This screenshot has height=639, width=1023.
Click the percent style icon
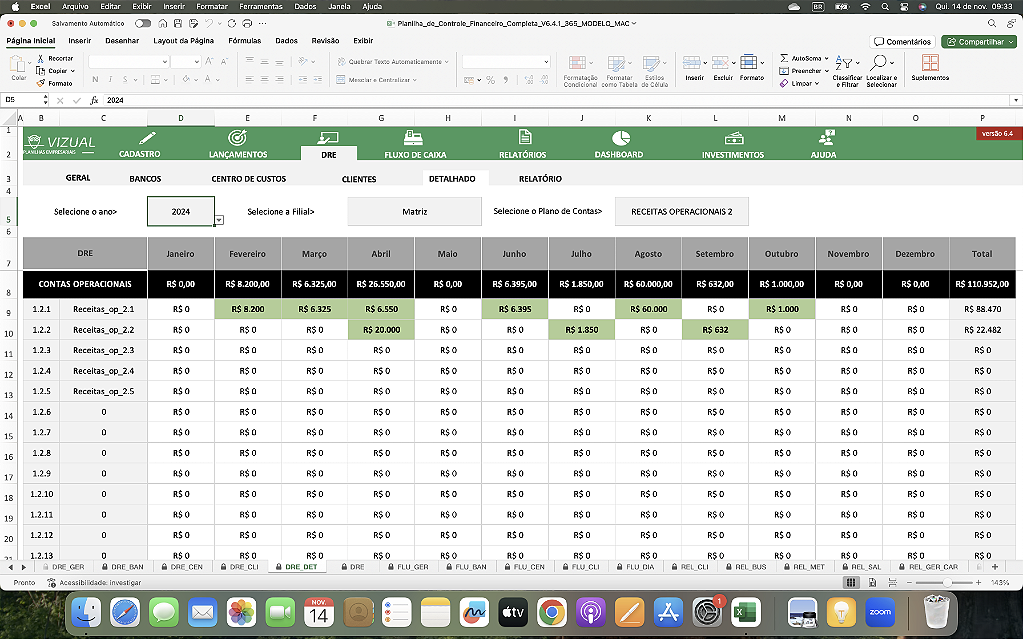pyautogui.click(x=491, y=80)
